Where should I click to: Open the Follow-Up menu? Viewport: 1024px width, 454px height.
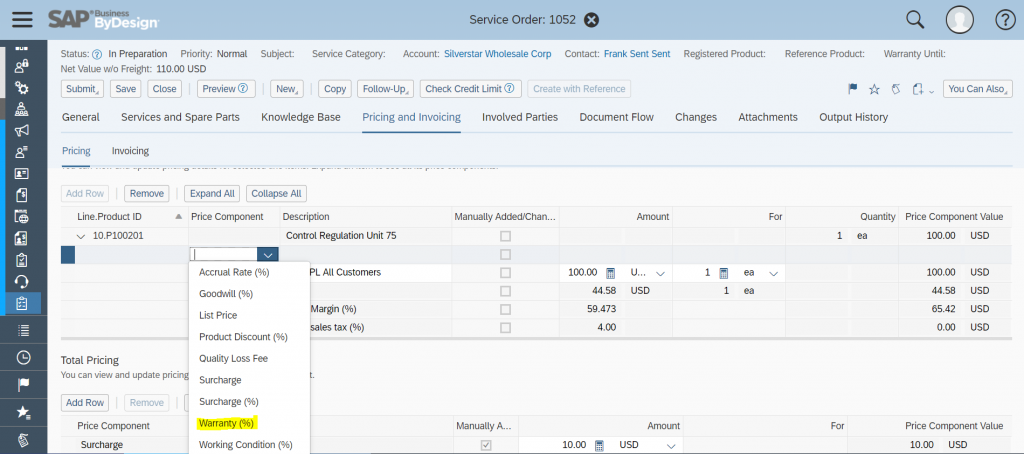[x=386, y=89]
